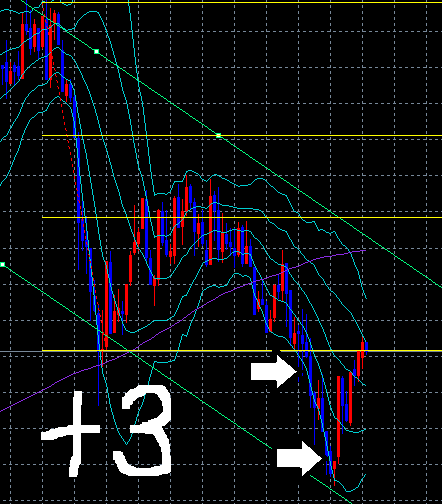Select the short green trendline below the lowest candle

click(x=331, y=489)
